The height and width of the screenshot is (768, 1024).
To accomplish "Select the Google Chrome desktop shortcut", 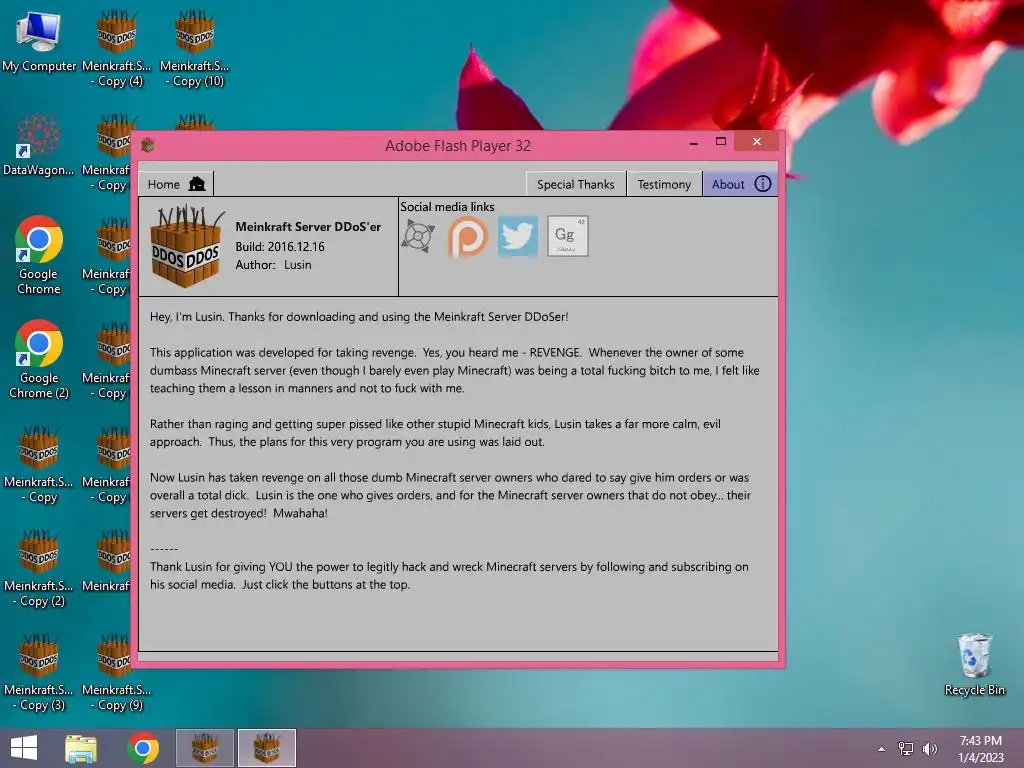I will pos(39,255).
